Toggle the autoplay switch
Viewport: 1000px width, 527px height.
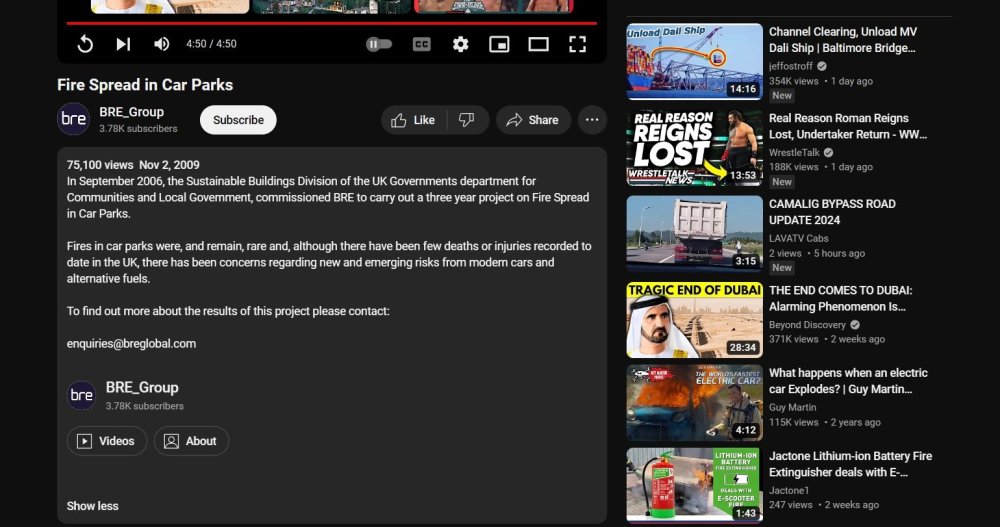coord(379,44)
